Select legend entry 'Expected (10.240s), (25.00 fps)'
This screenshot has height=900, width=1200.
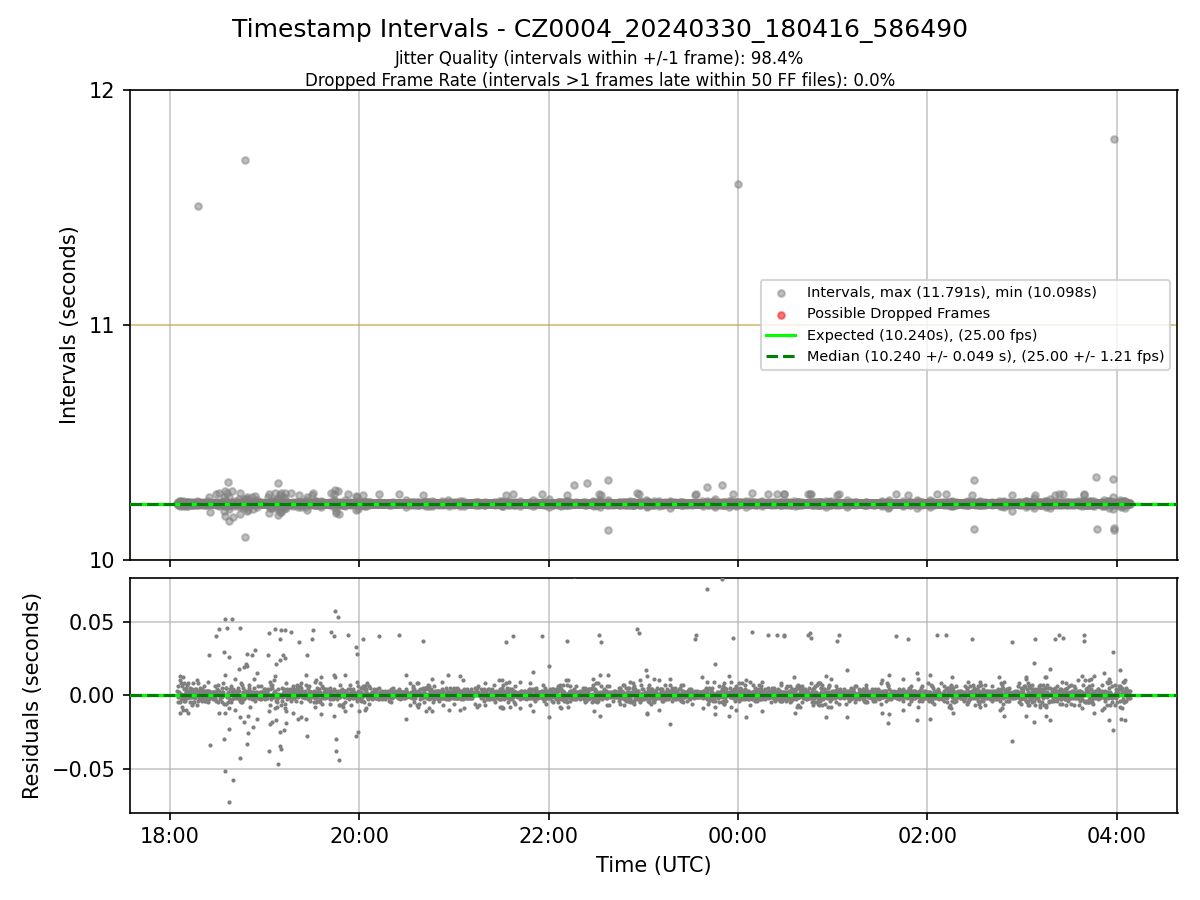922,335
